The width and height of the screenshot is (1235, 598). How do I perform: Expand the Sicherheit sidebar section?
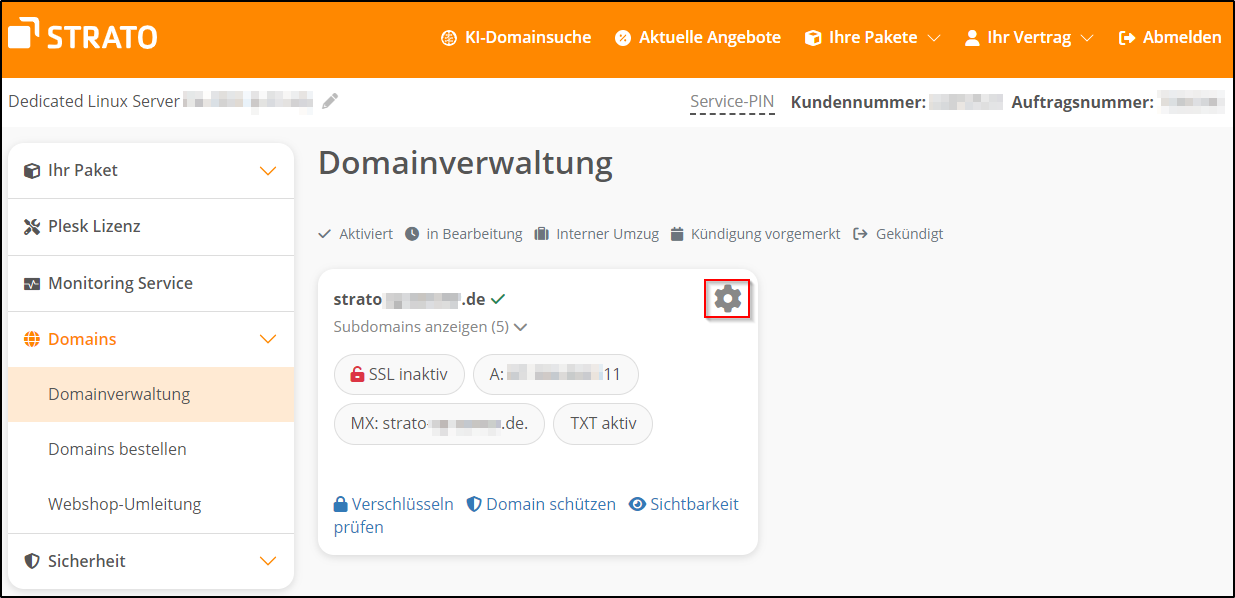pyautogui.click(x=150, y=561)
